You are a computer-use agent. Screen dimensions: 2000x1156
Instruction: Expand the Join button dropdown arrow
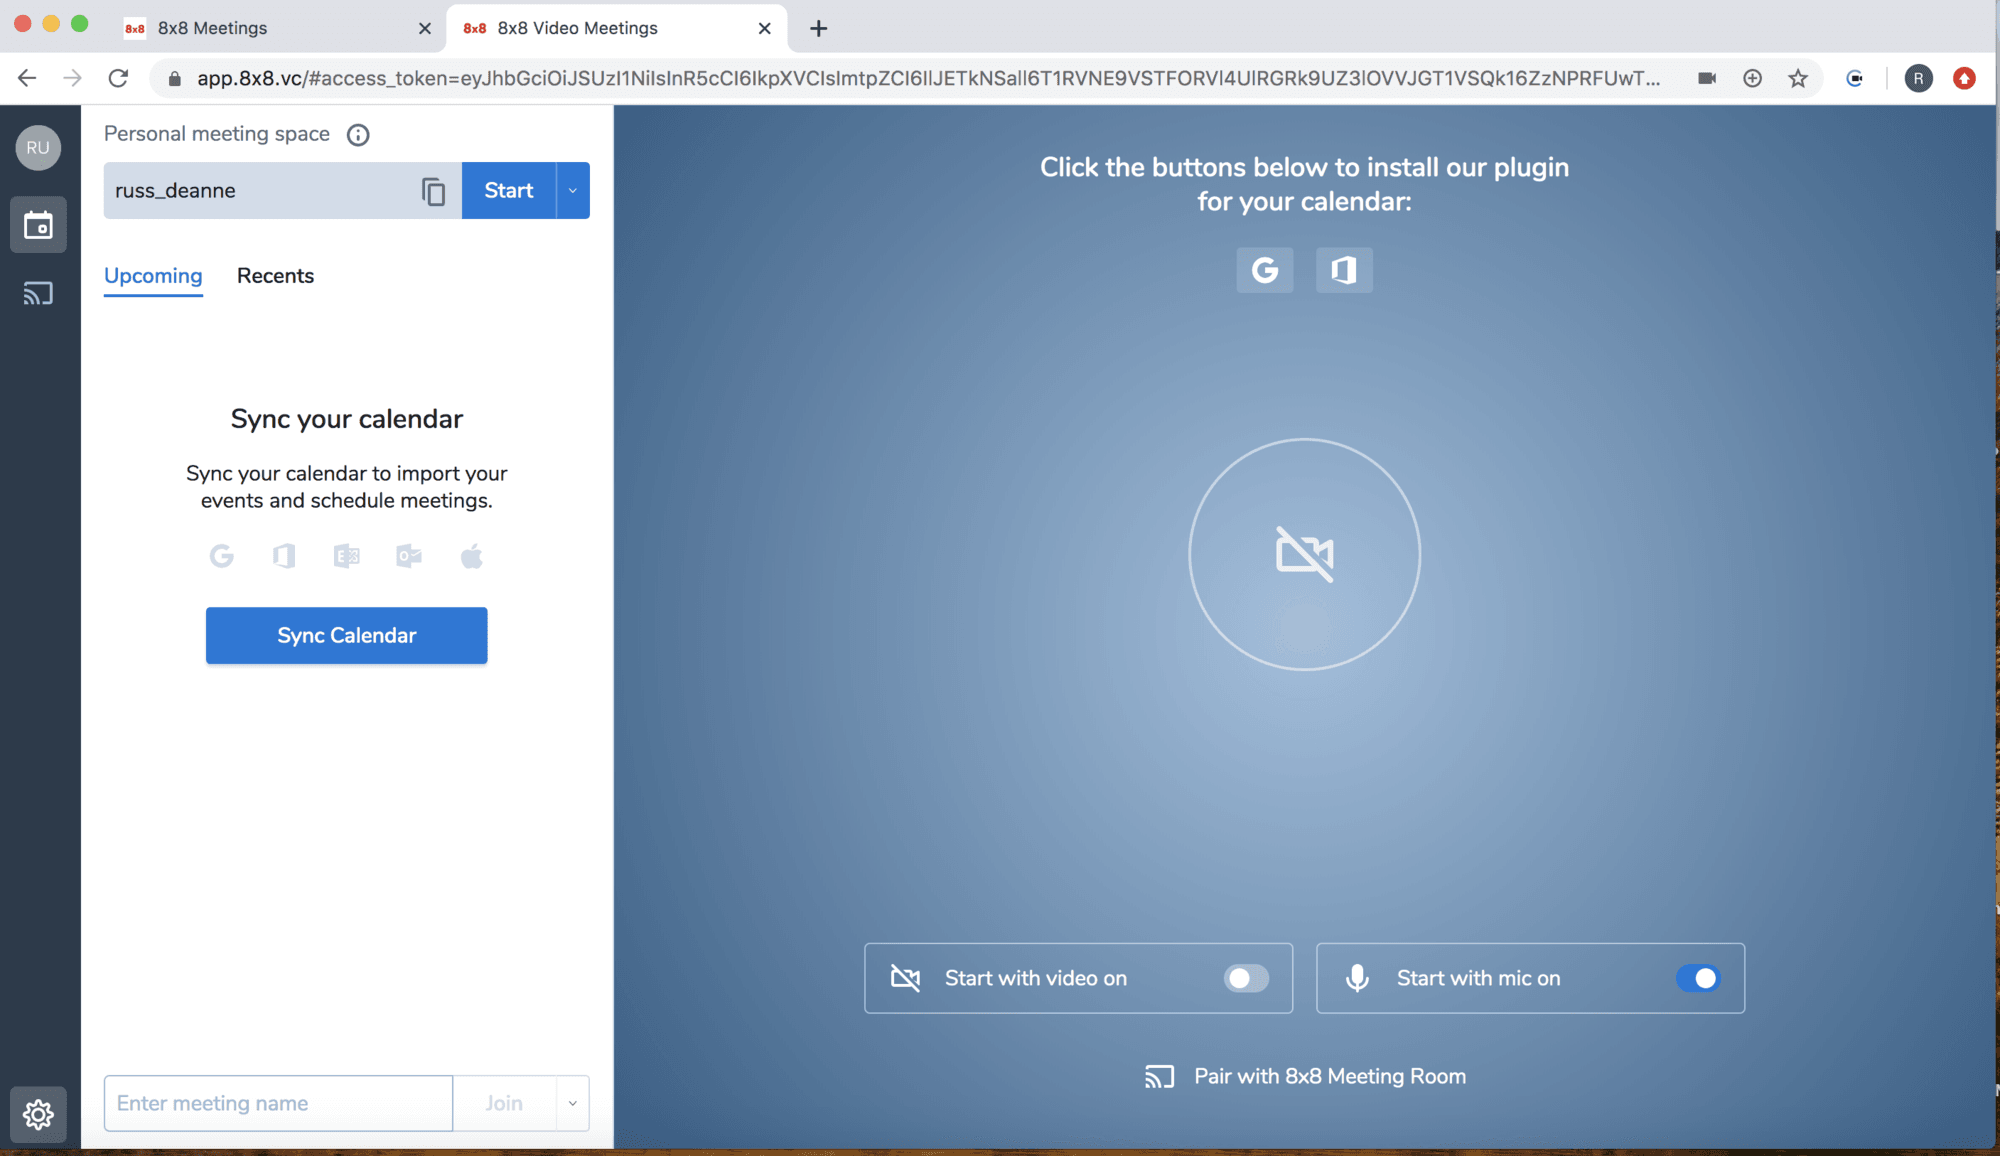[x=573, y=1103]
